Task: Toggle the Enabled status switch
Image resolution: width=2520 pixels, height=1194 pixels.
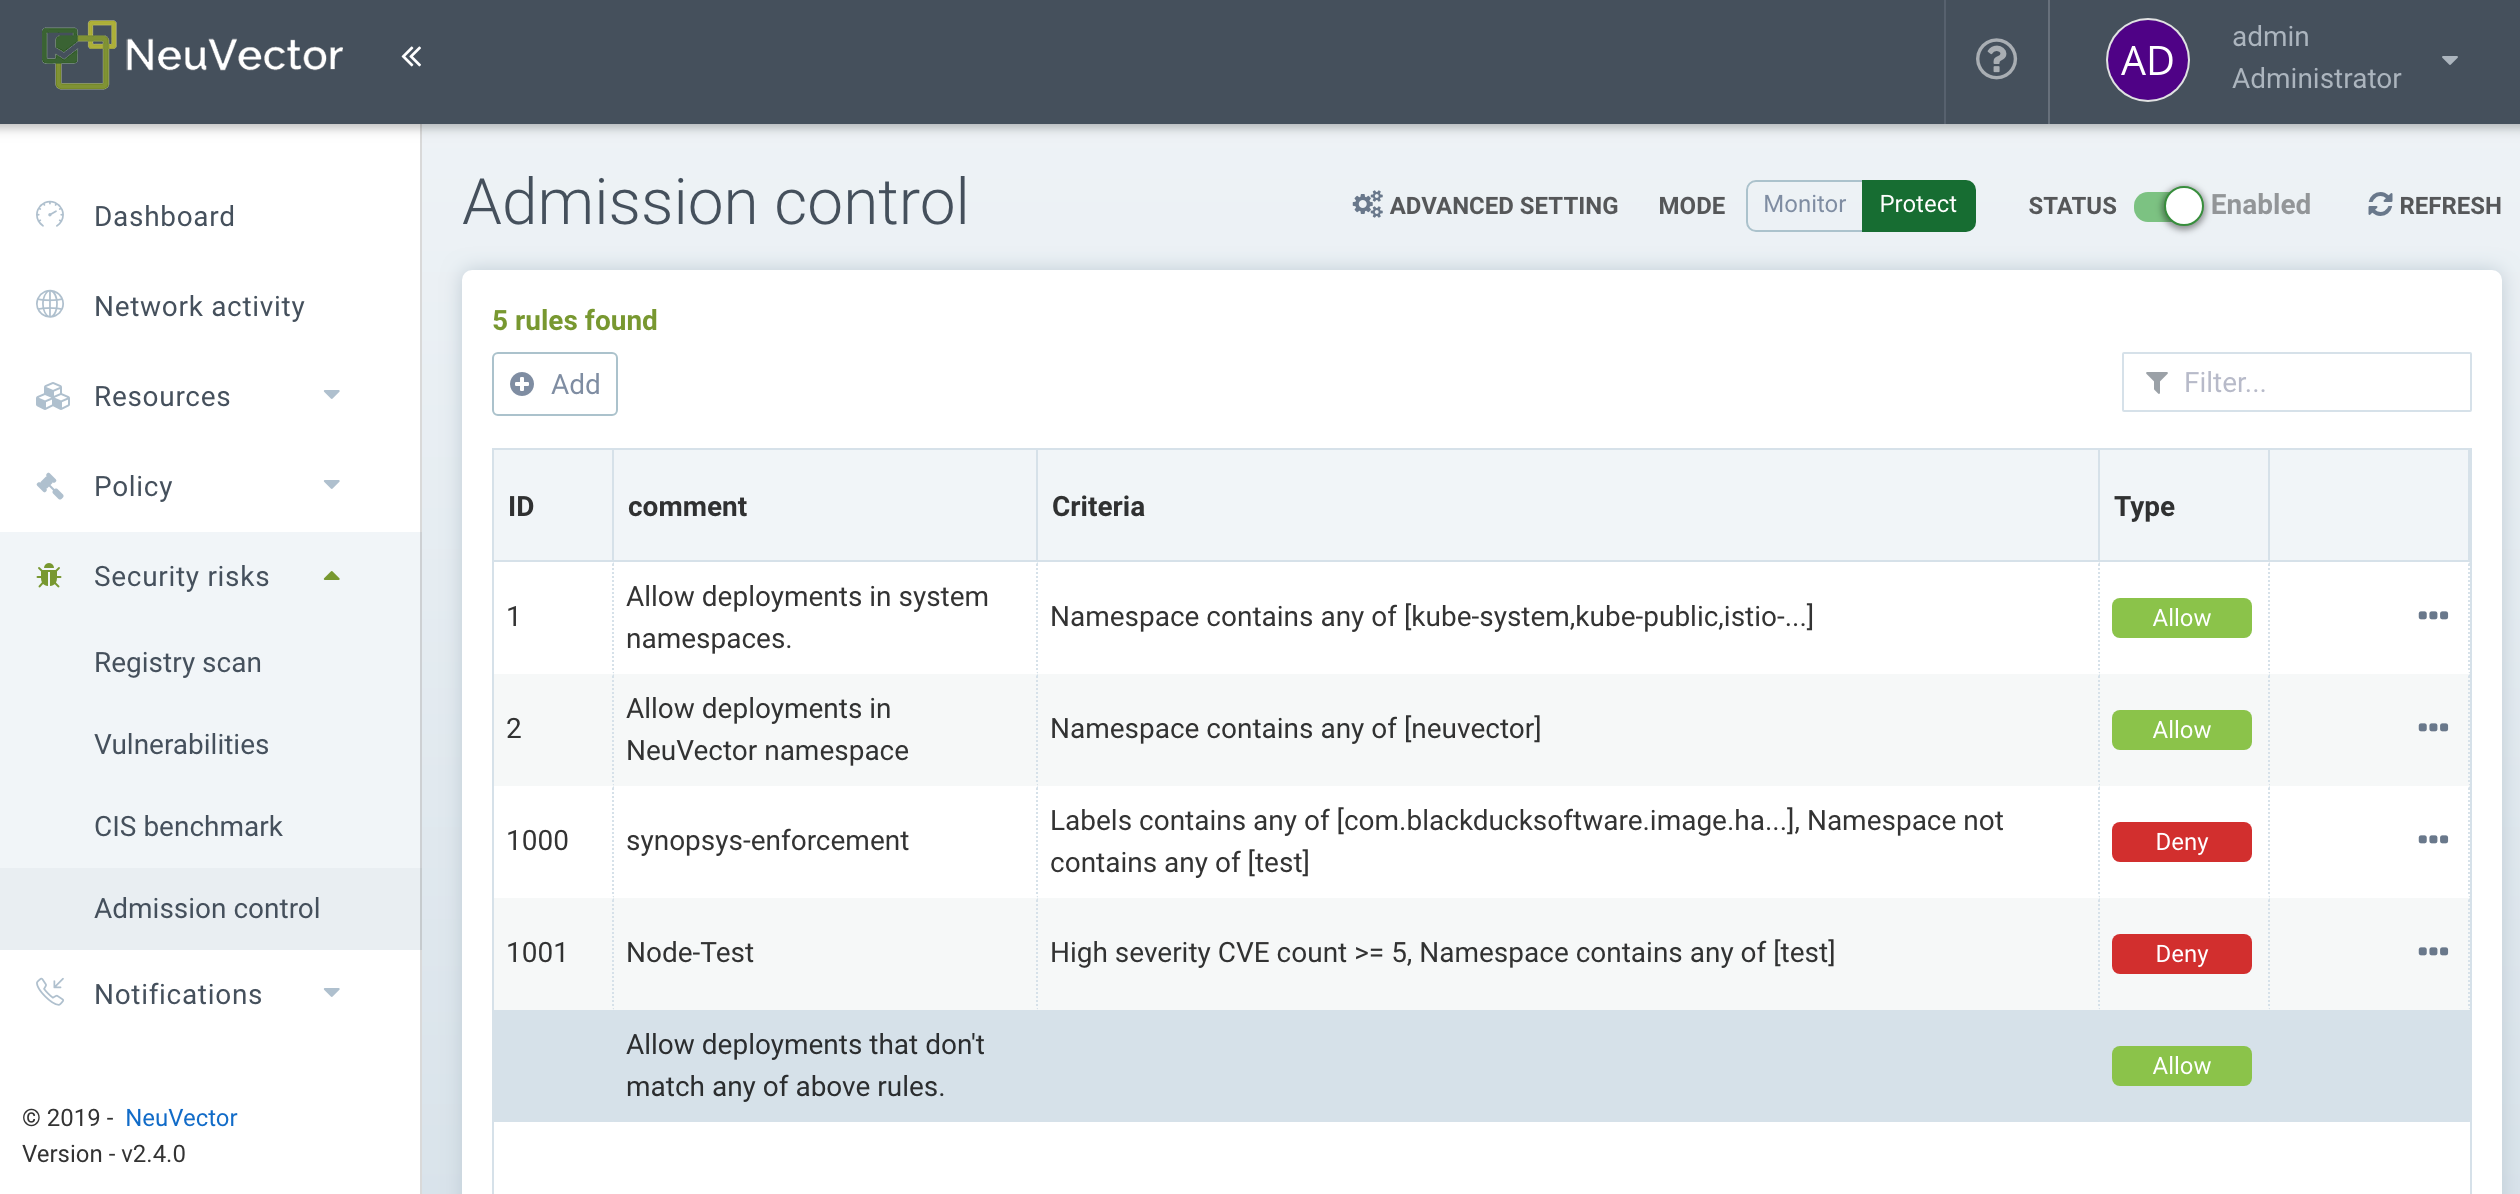Action: point(2168,206)
